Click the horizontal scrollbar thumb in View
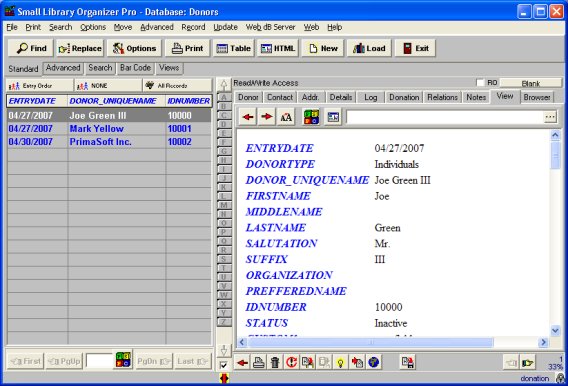The image size is (568, 386). (370, 342)
